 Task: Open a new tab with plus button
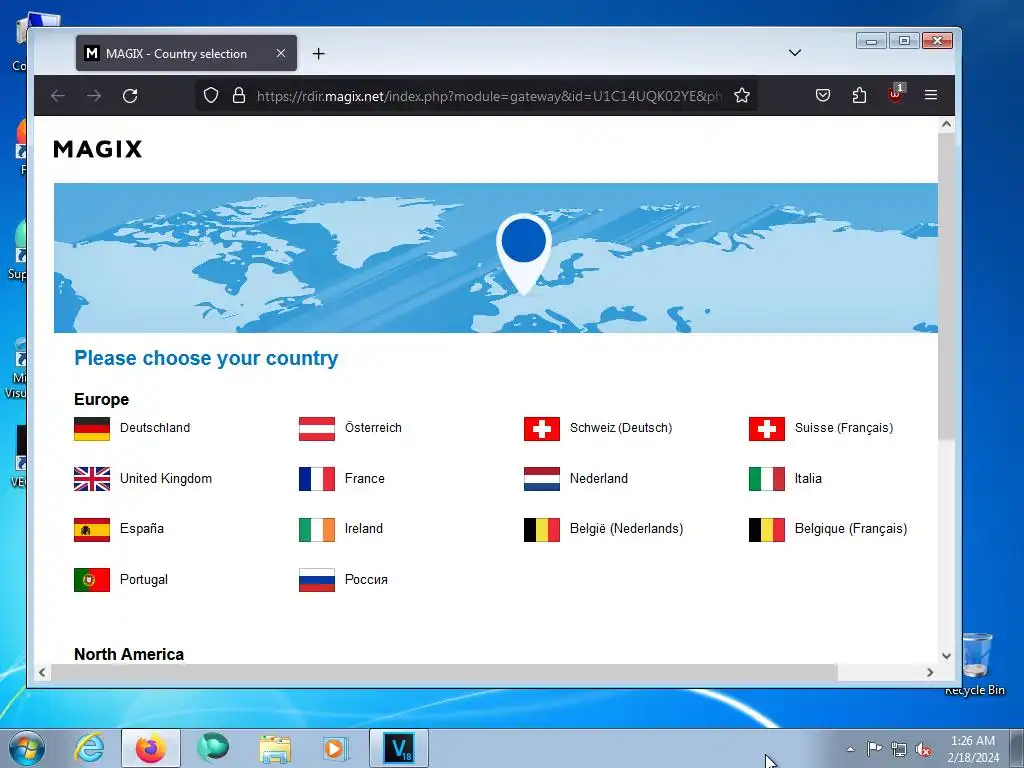(x=318, y=54)
